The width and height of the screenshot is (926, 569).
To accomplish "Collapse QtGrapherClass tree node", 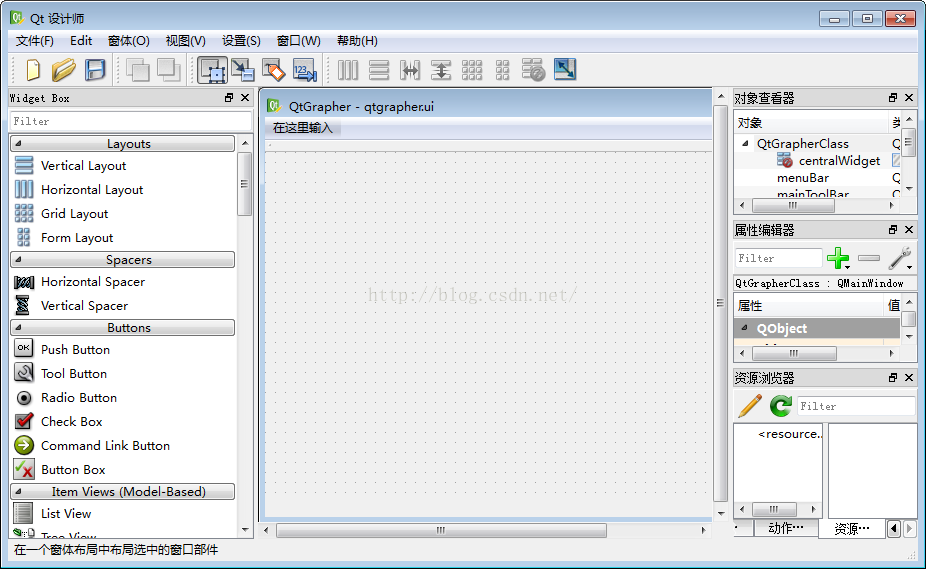I will click(745, 144).
